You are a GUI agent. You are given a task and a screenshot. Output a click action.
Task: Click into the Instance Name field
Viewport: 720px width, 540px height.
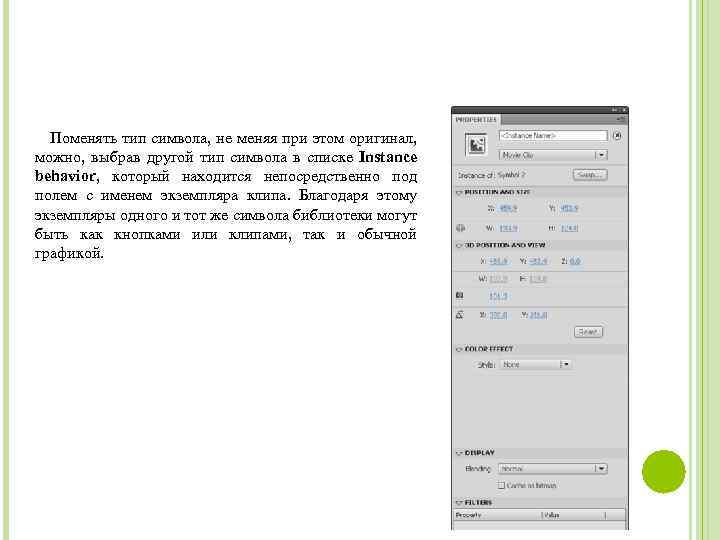tap(553, 136)
